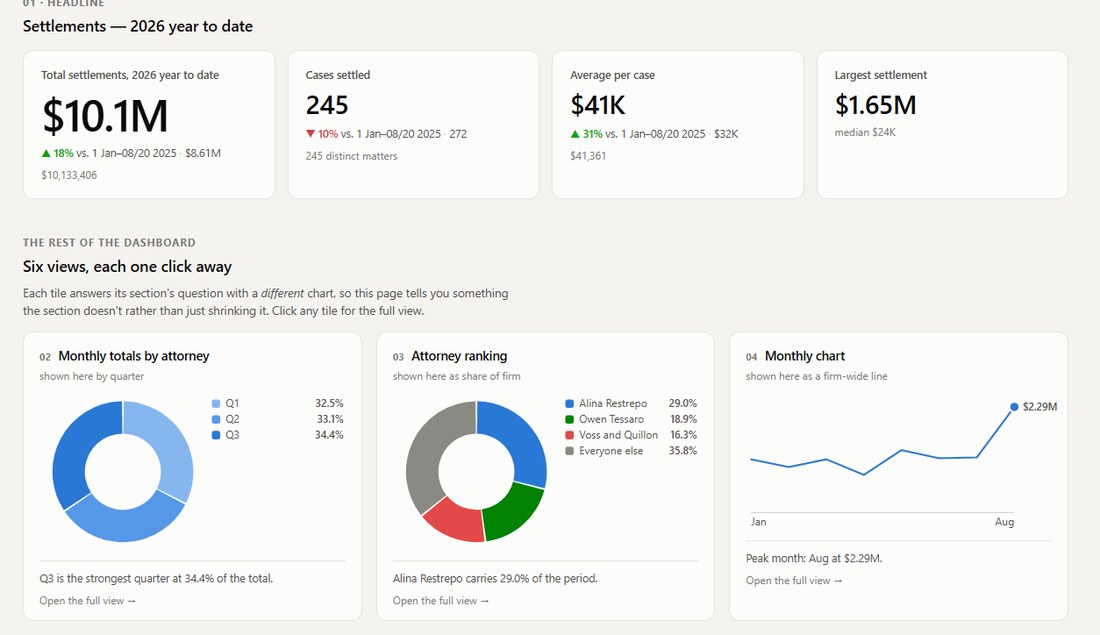The width and height of the screenshot is (1100, 635).
Task: Click the Alina Restrepo blue legend swatch
Action: [570, 403]
